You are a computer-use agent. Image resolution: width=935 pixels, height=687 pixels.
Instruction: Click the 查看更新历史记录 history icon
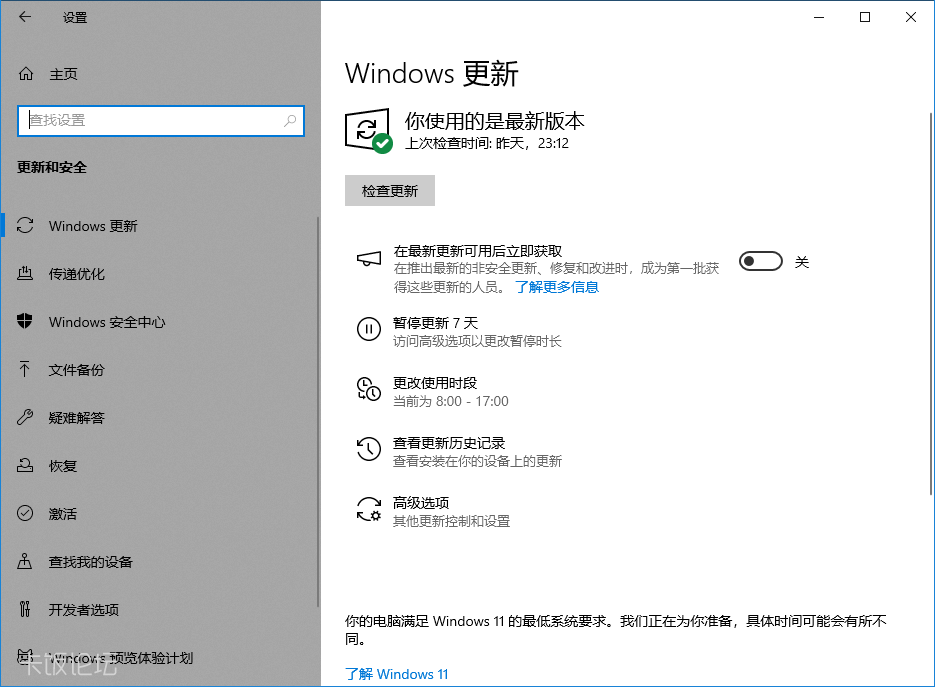(x=369, y=450)
